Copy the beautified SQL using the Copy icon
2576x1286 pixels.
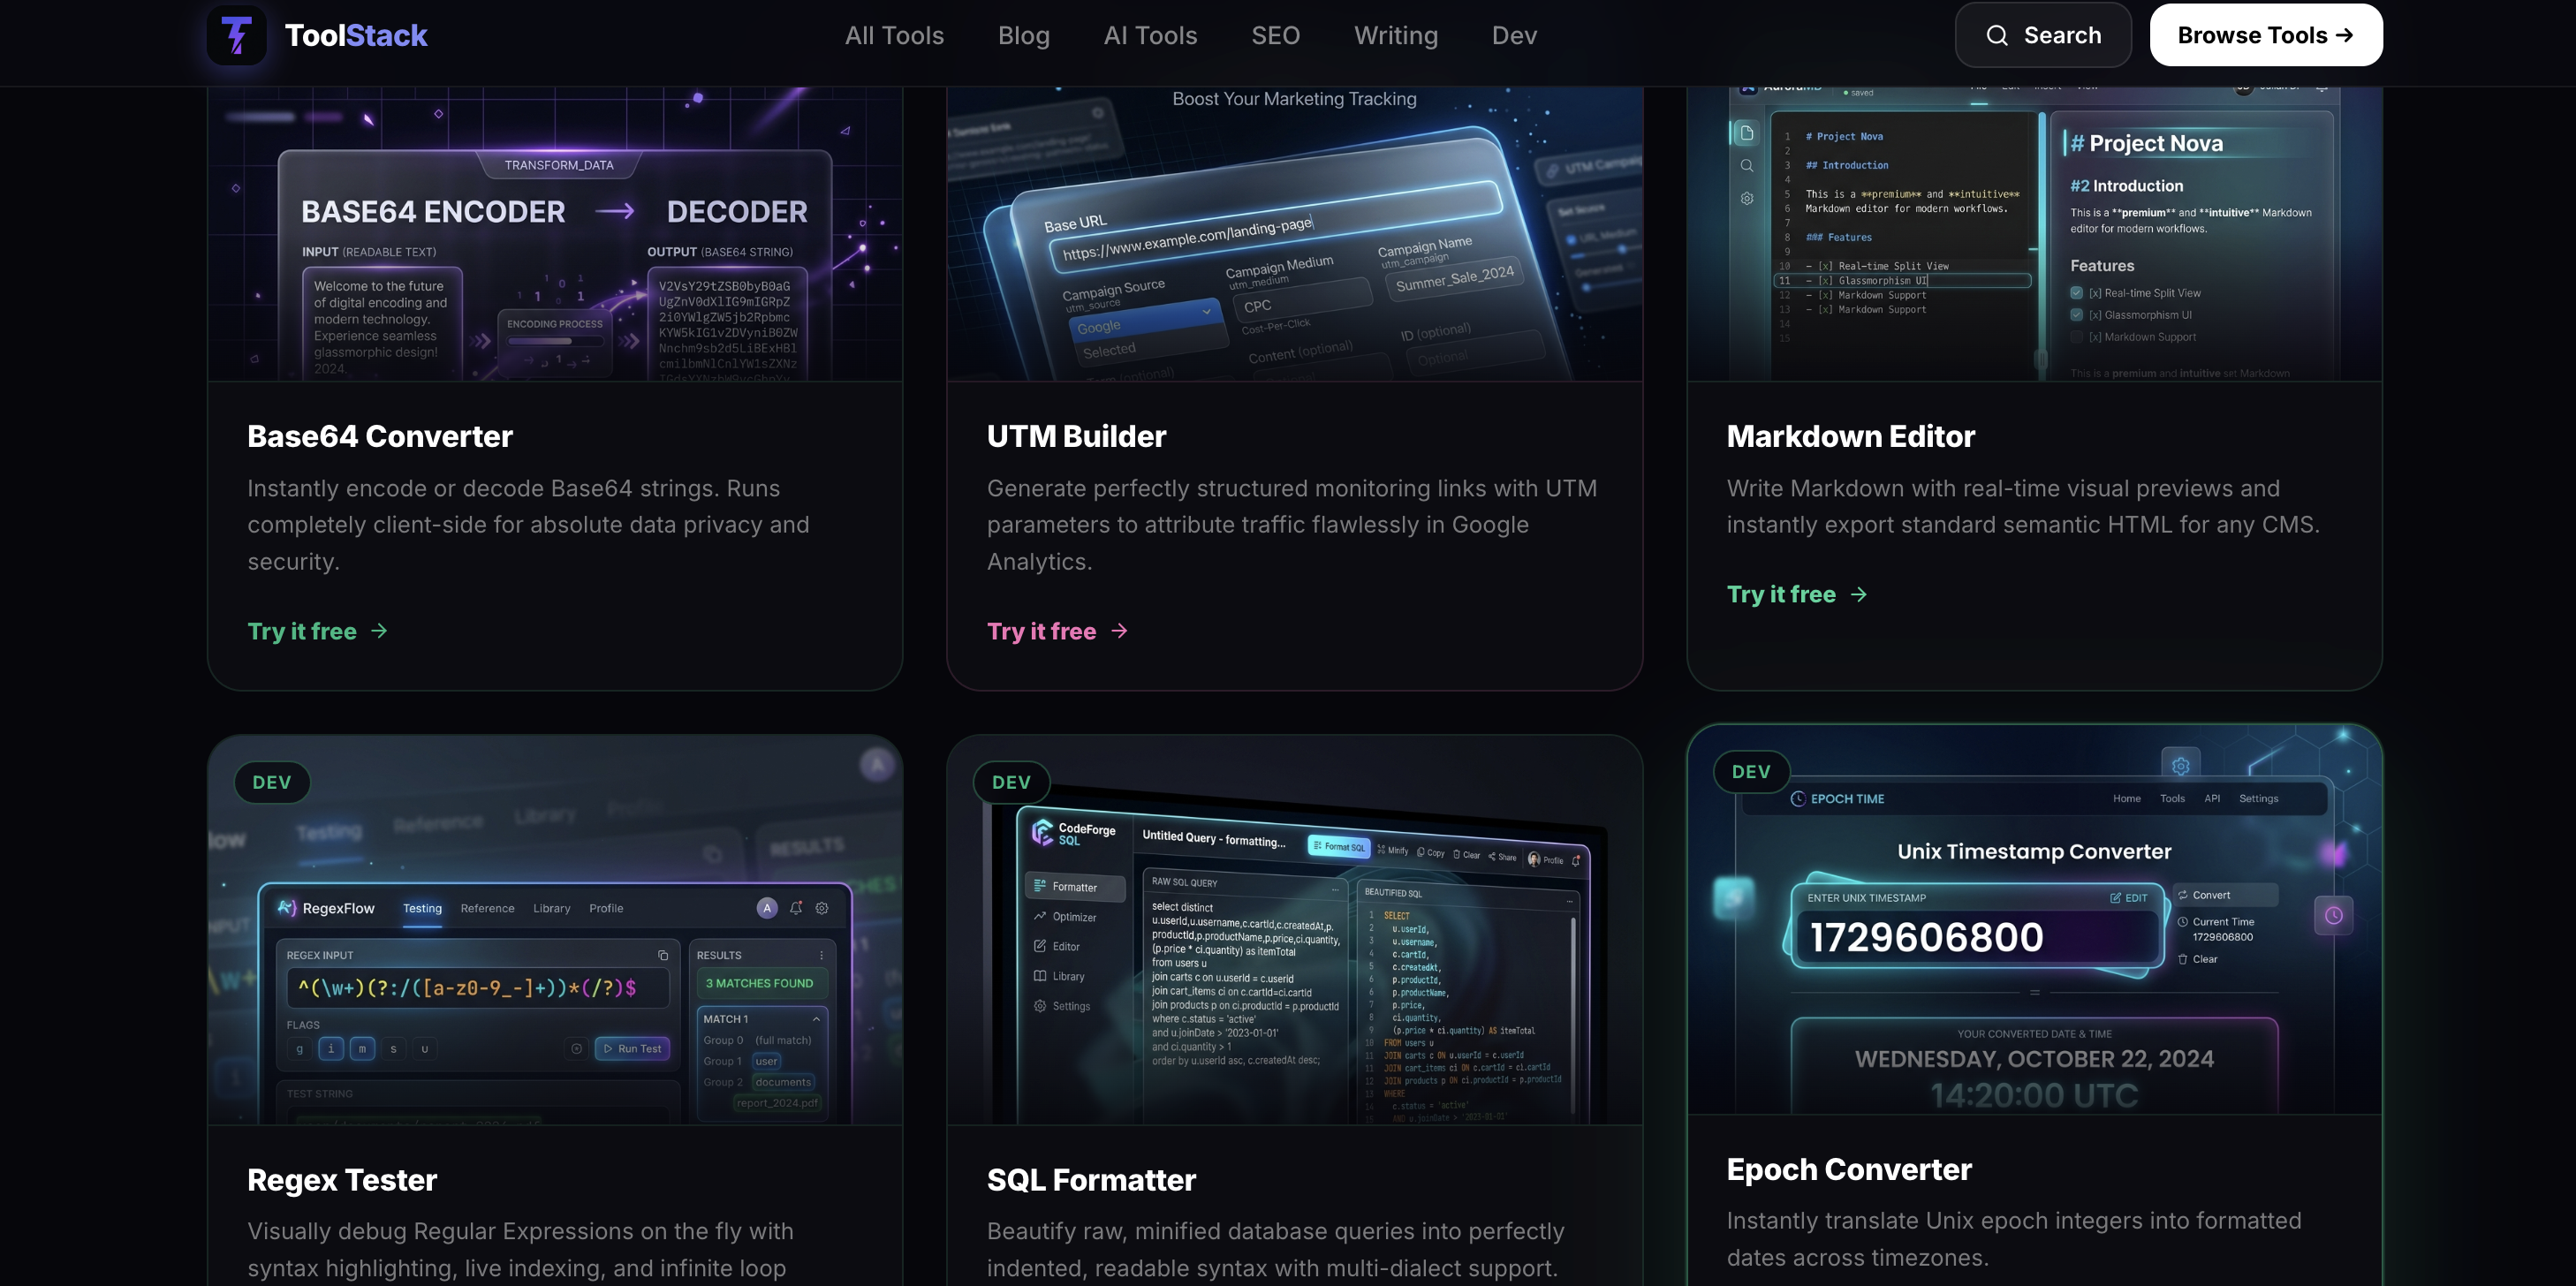(x=1422, y=854)
